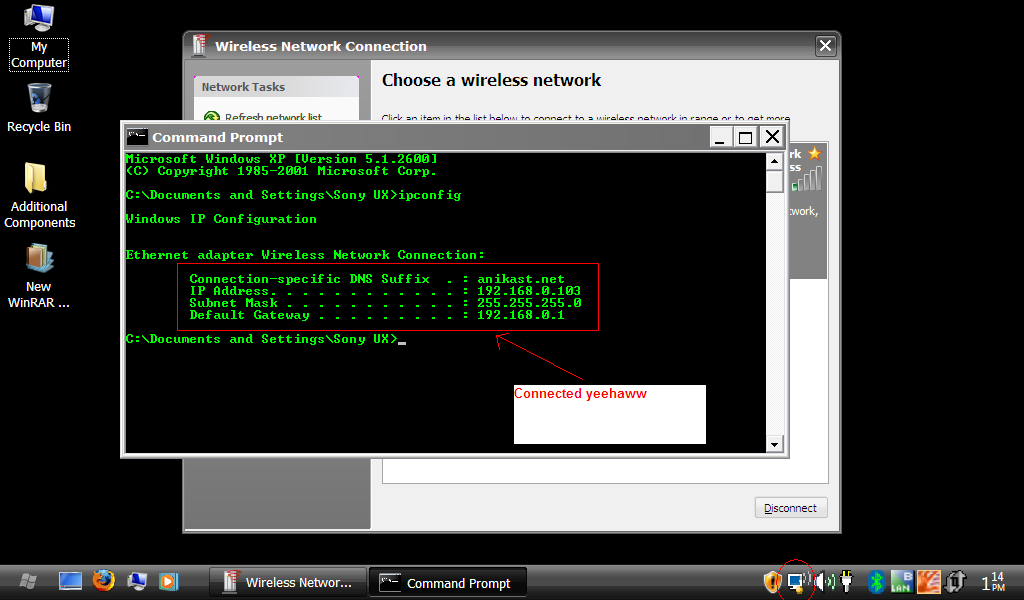Maximize the Command Prompt window
1024x600 pixels.
[745, 137]
